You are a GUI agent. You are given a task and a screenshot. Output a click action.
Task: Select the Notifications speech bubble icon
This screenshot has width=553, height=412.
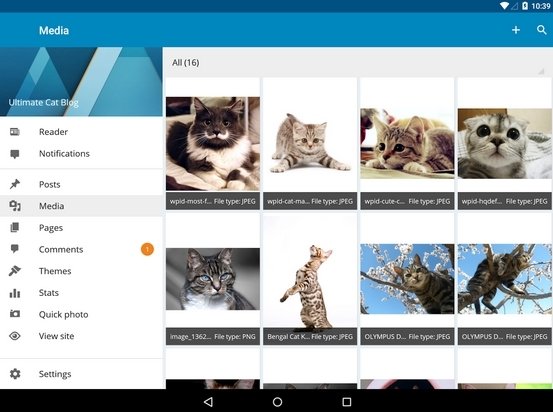pos(15,154)
